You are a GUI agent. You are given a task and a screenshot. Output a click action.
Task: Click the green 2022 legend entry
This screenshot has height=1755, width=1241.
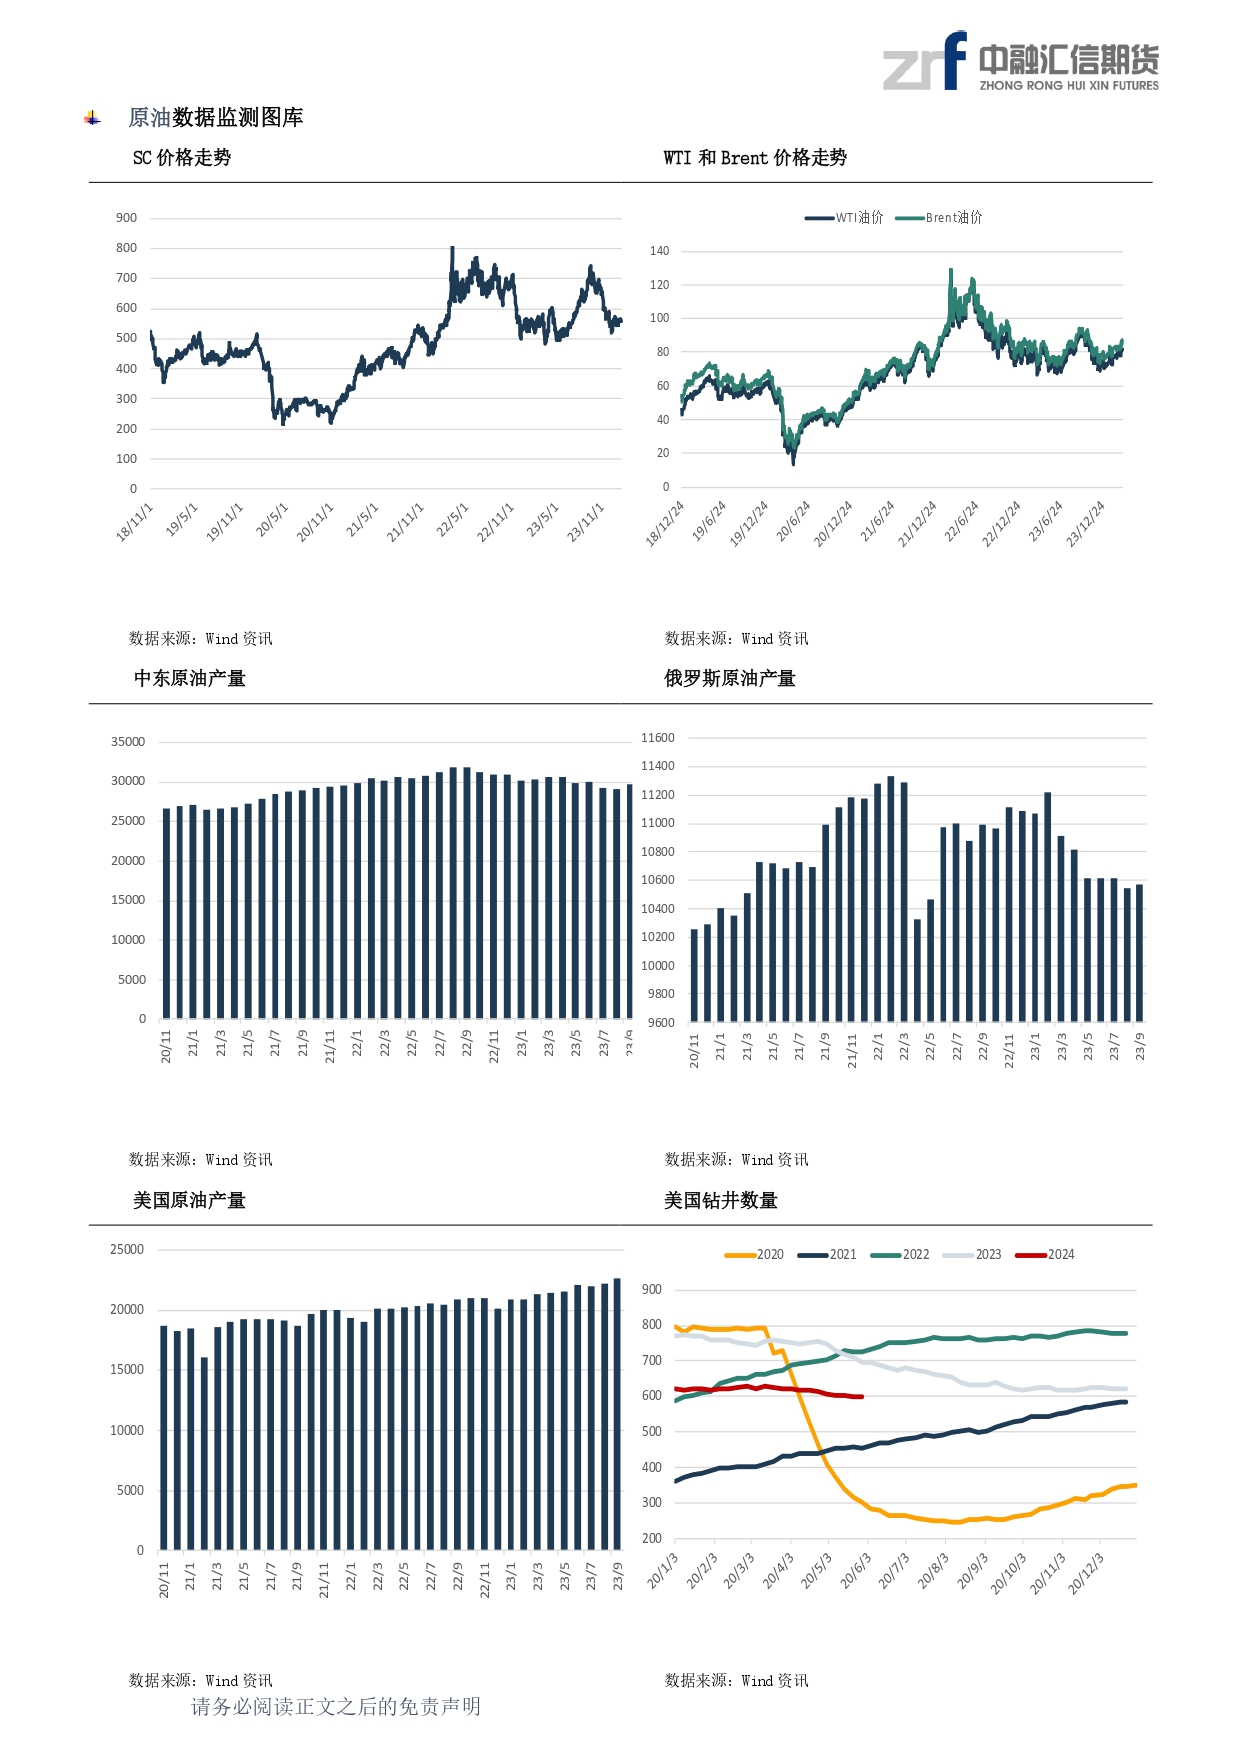pyautogui.click(x=900, y=1255)
